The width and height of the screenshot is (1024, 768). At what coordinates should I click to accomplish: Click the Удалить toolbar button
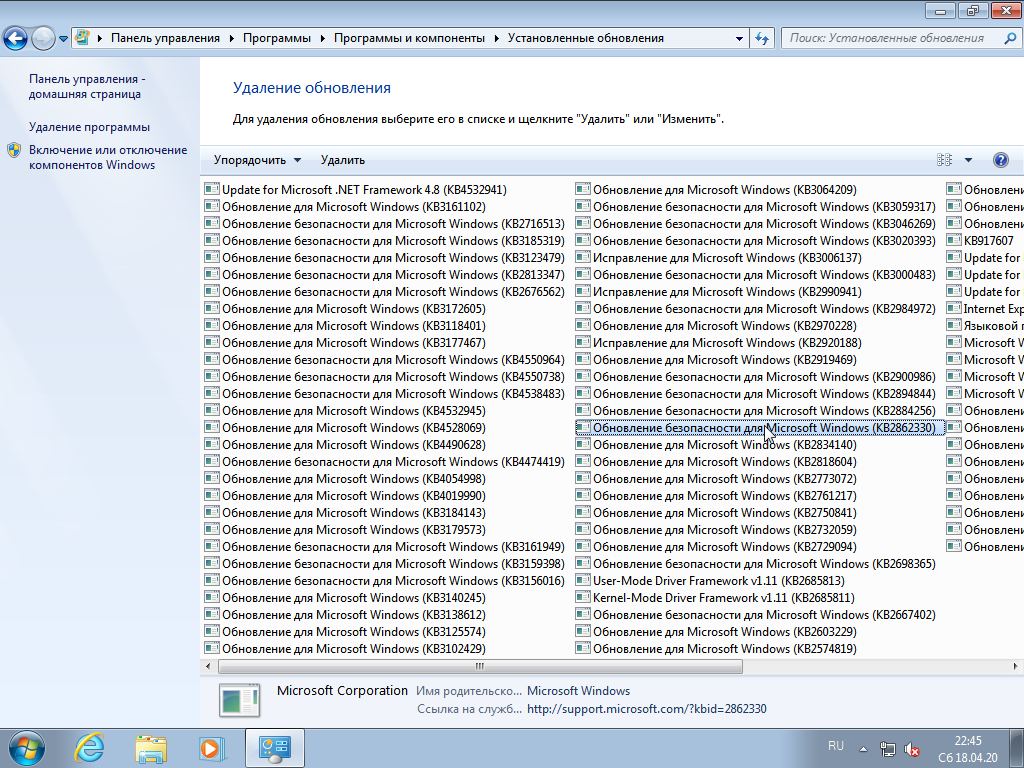[342, 160]
